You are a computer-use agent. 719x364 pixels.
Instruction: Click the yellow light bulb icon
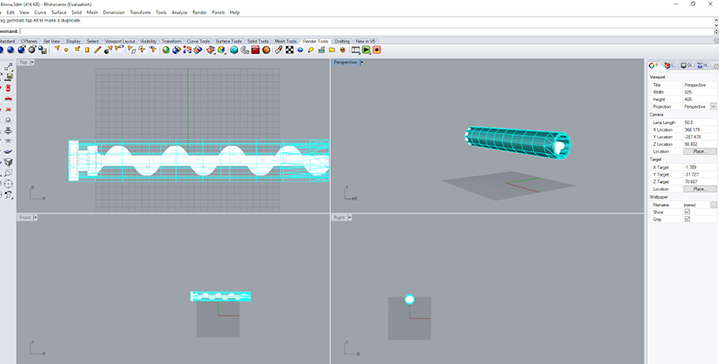(x=311, y=50)
